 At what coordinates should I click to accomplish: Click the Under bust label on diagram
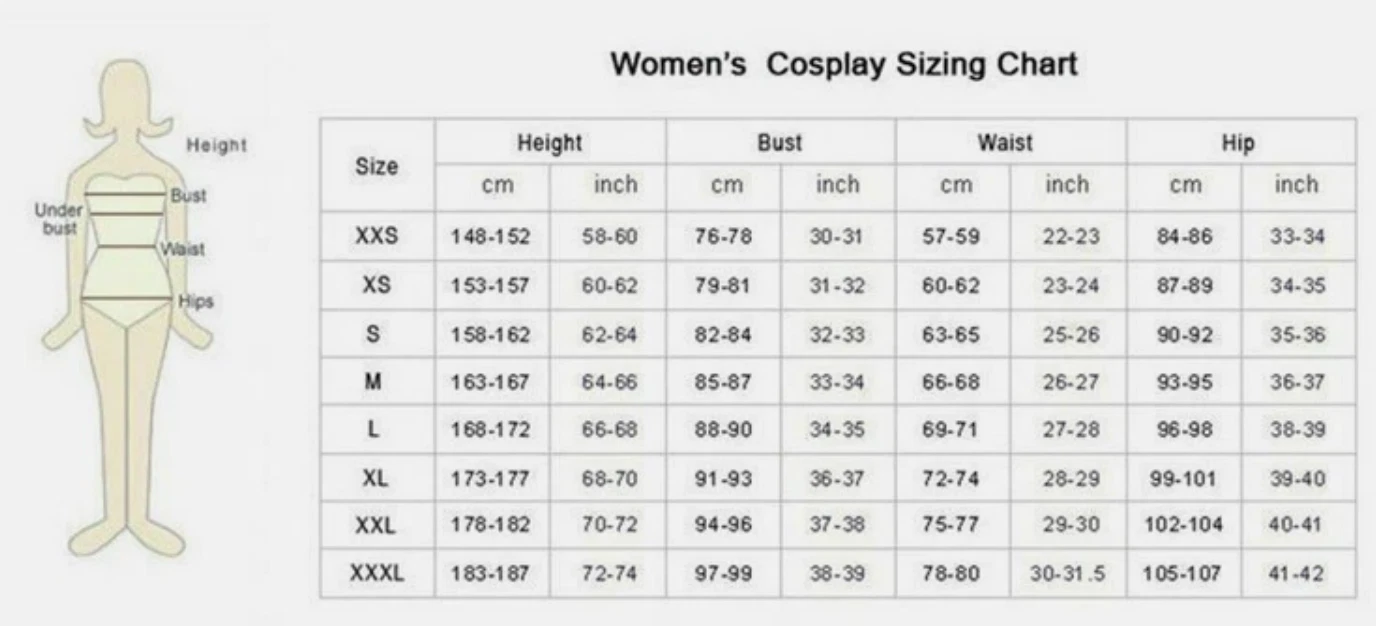(x=56, y=219)
